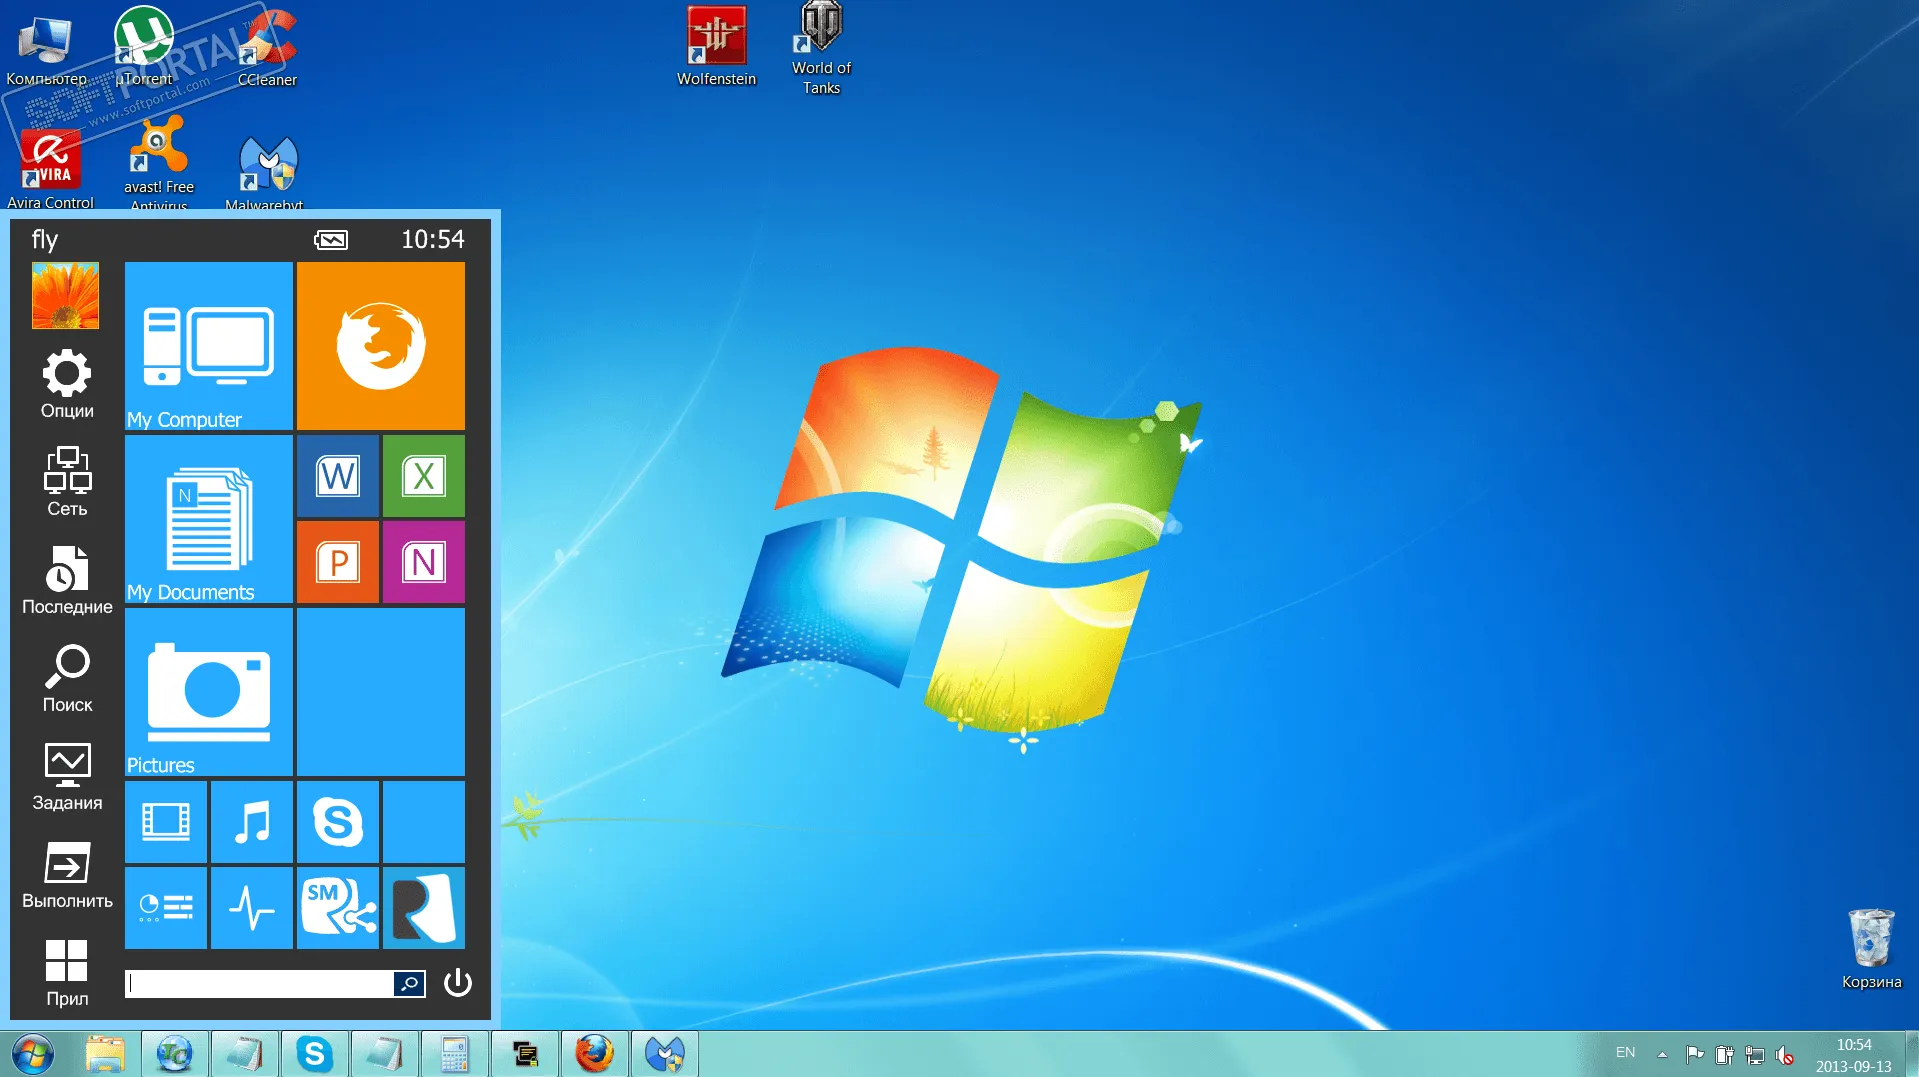Viewport: 1919px width, 1077px height.
Task: Open the avast! Free Antivirus shortcut
Action: coord(159,163)
